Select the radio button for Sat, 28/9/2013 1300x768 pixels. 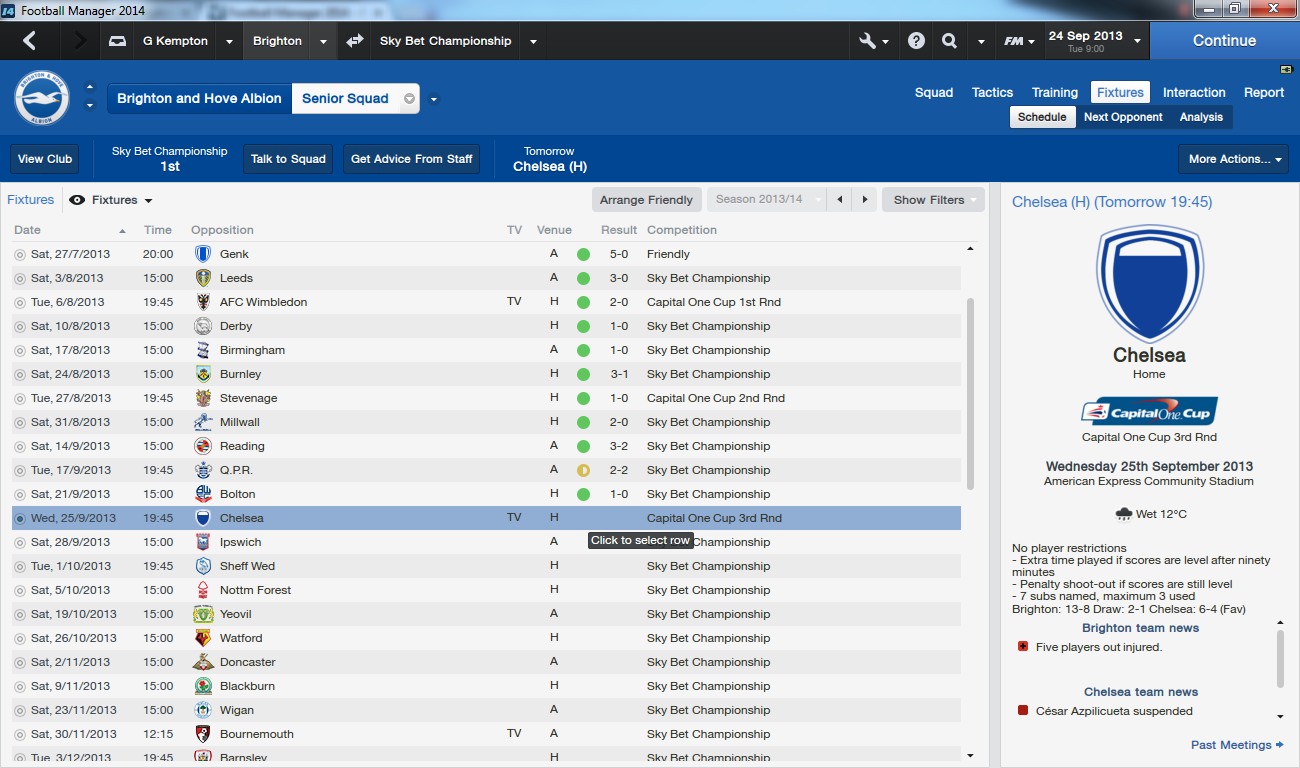20,542
